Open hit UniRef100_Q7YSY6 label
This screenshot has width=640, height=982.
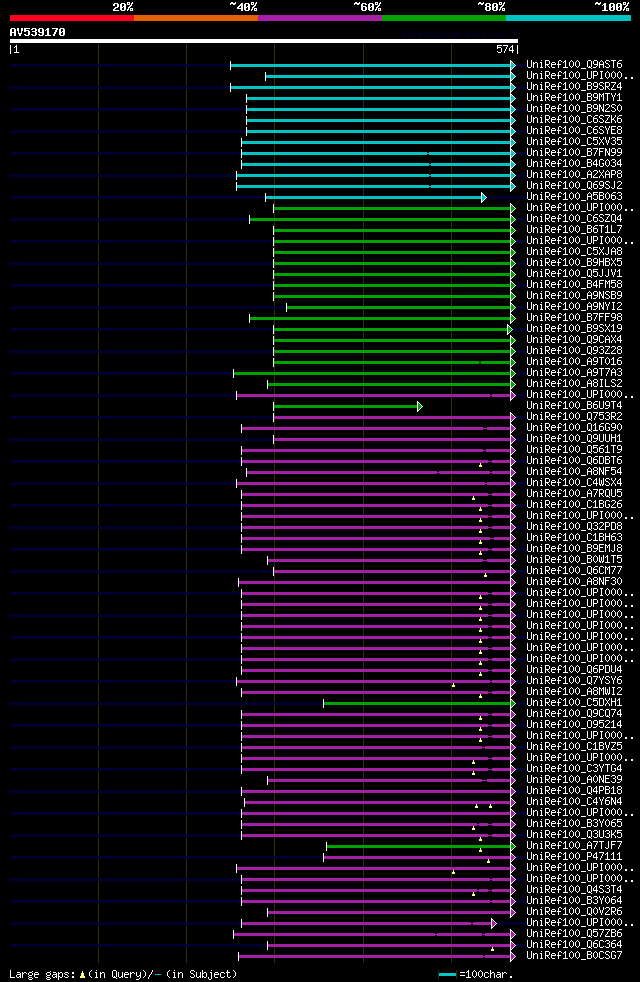point(574,681)
